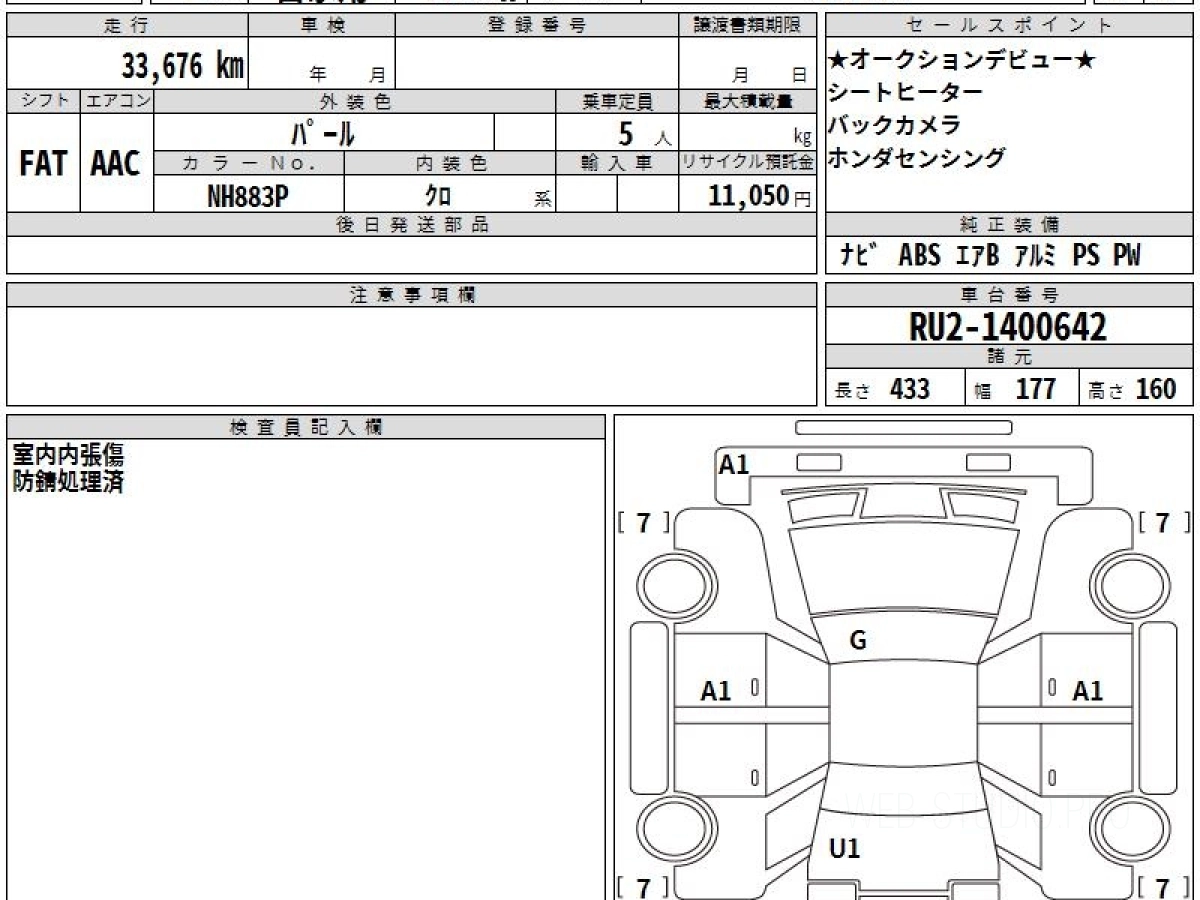Select the 検査員記入欄 header
Screen dimensions: 1200x900
tap(306, 426)
